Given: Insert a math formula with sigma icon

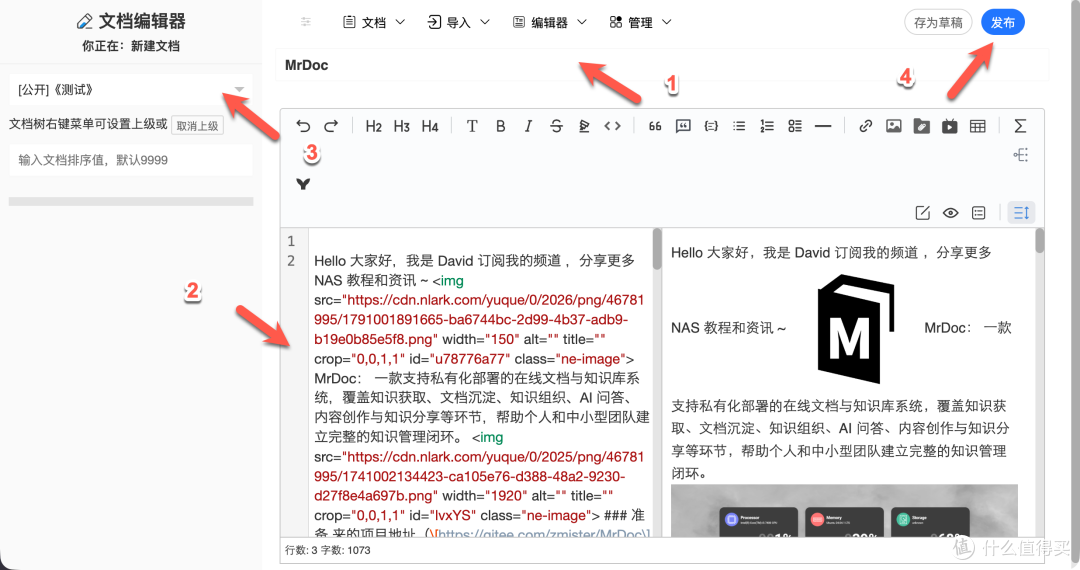Looking at the screenshot, I should 1020,126.
